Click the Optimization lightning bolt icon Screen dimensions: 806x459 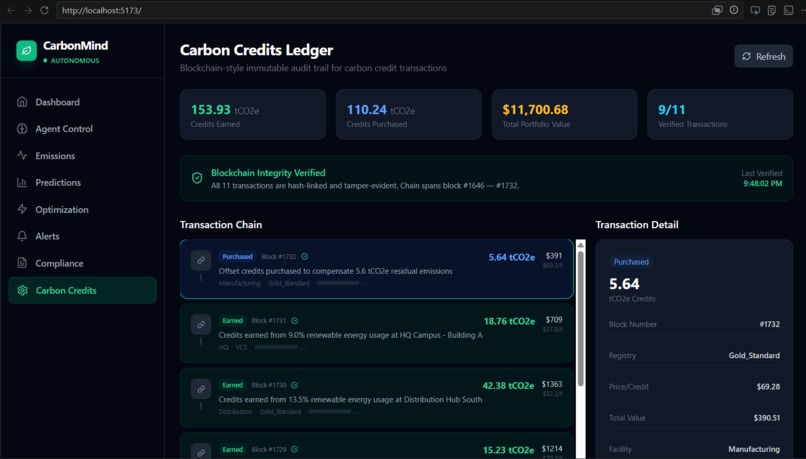[22, 209]
